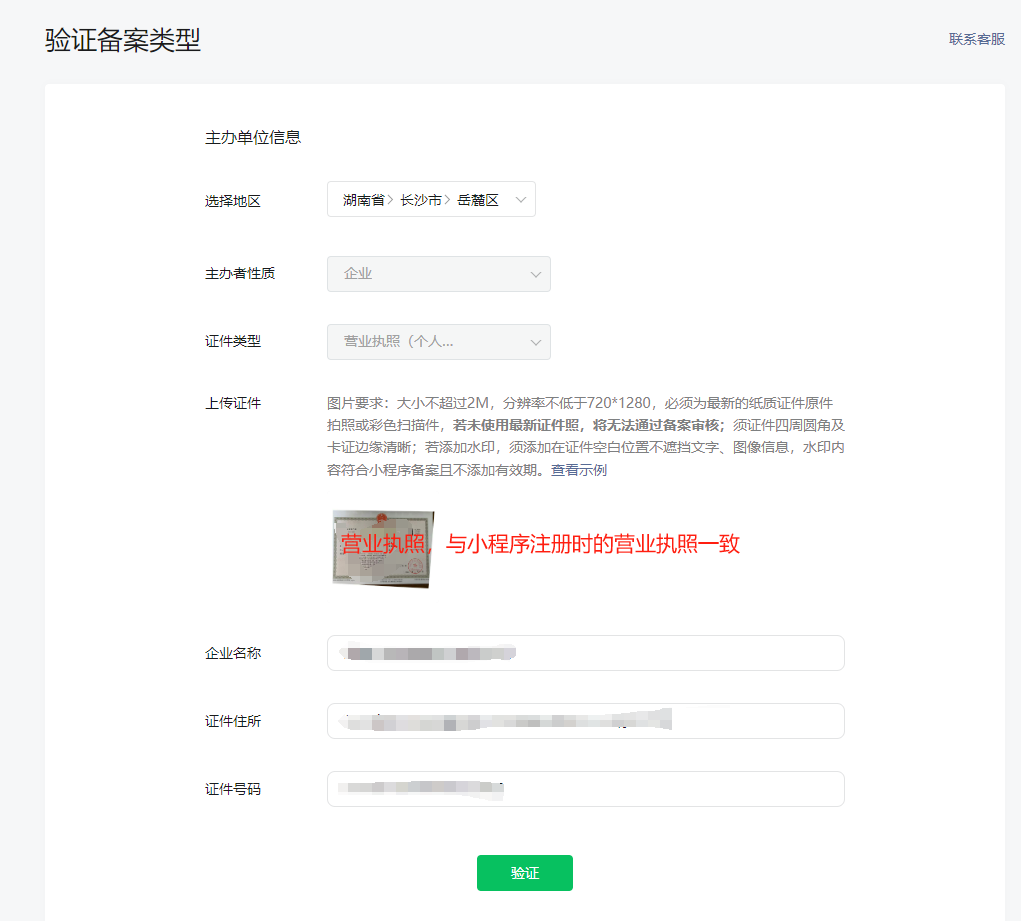The image size is (1021, 921).
Task: Select 长沙市 in the region selector
Action: point(420,200)
